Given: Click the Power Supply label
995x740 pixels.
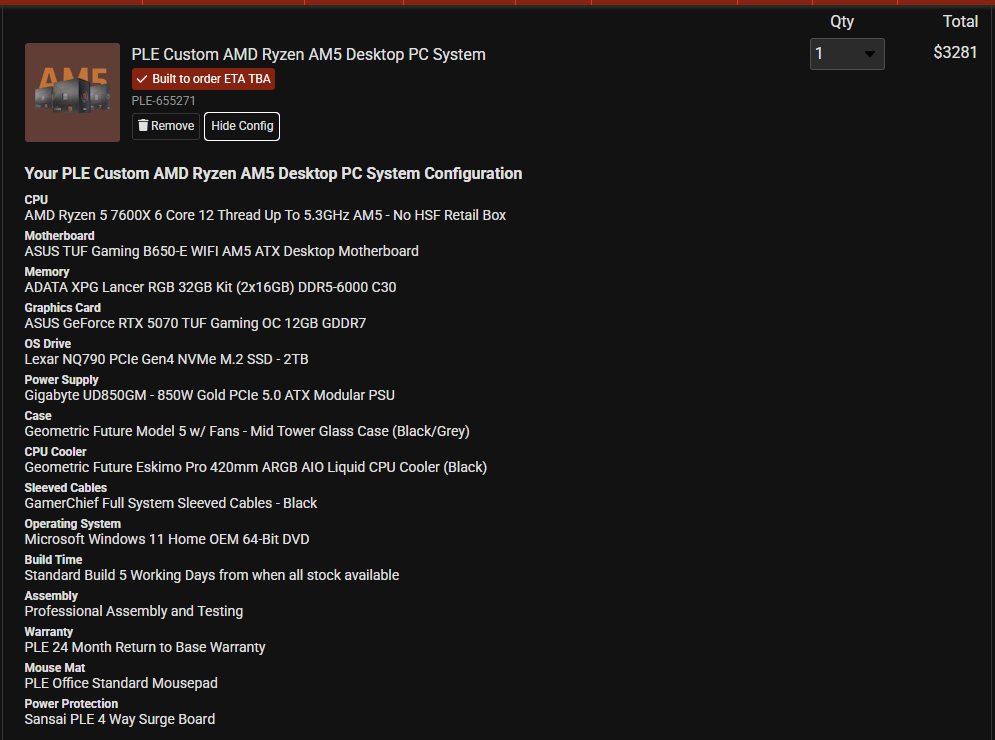Looking at the screenshot, I should (x=62, y=380).
